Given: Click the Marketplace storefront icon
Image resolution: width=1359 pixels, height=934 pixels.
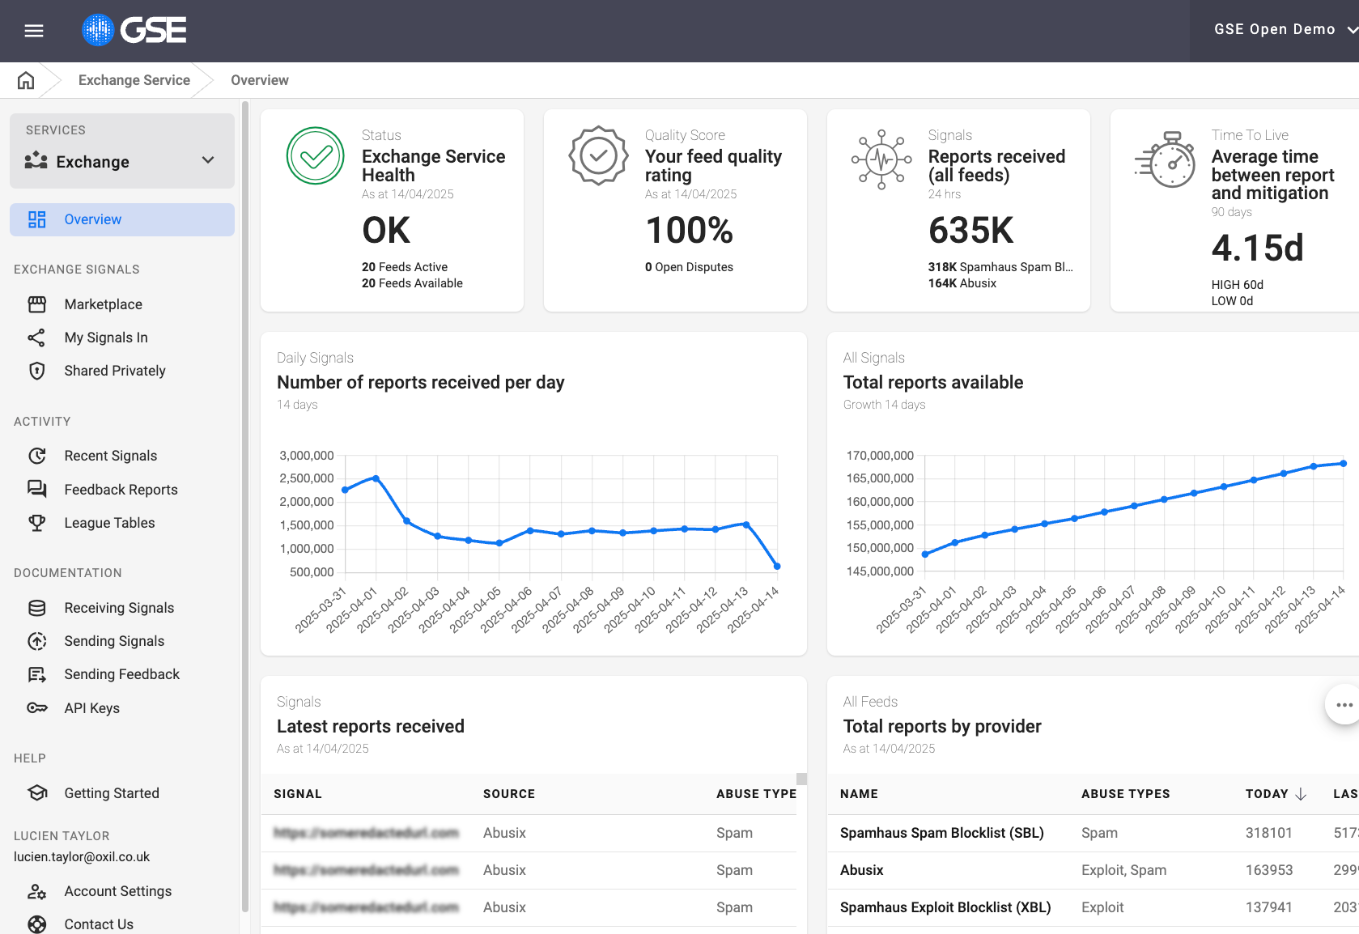Looking at the screenshot, I should (37, 304).
